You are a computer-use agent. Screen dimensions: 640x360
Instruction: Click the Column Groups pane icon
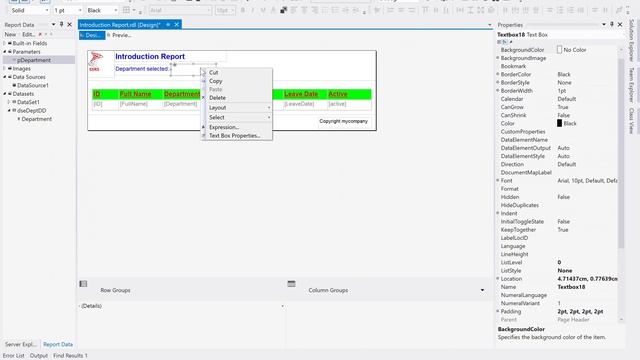tap(291, 283)
